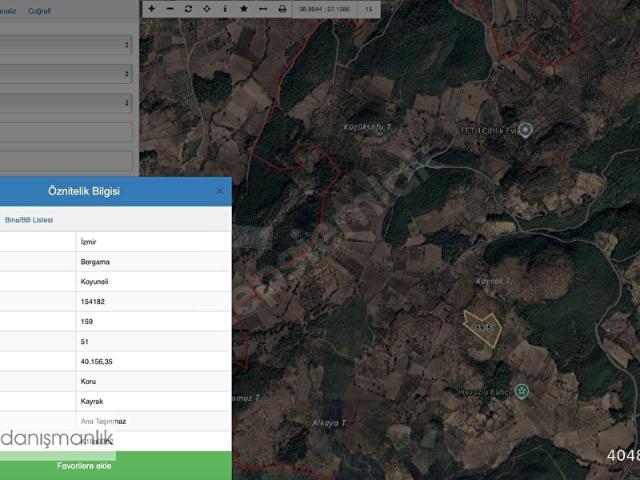Click the Hayızlı Bahçe map marker
Viewport: 640px width, 480px height.
pos(522,391)
